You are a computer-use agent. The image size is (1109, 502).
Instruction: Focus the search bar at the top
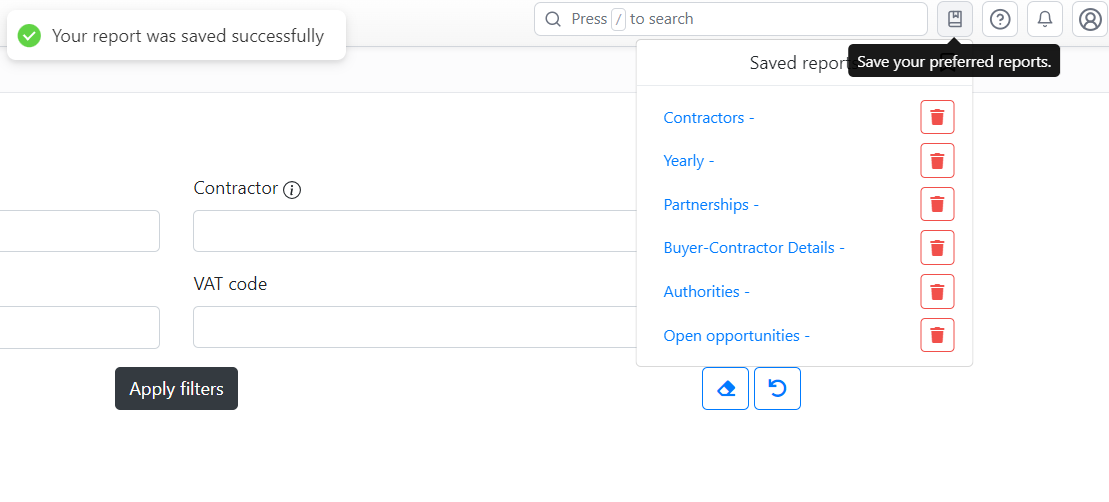point(731,19)
